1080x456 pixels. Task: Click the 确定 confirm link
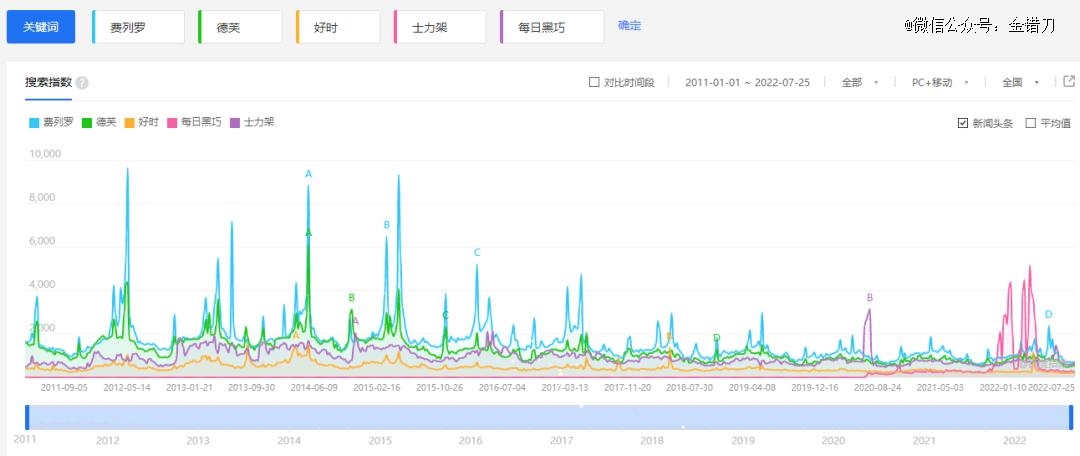pyautogui.click(x=630, y=25)
